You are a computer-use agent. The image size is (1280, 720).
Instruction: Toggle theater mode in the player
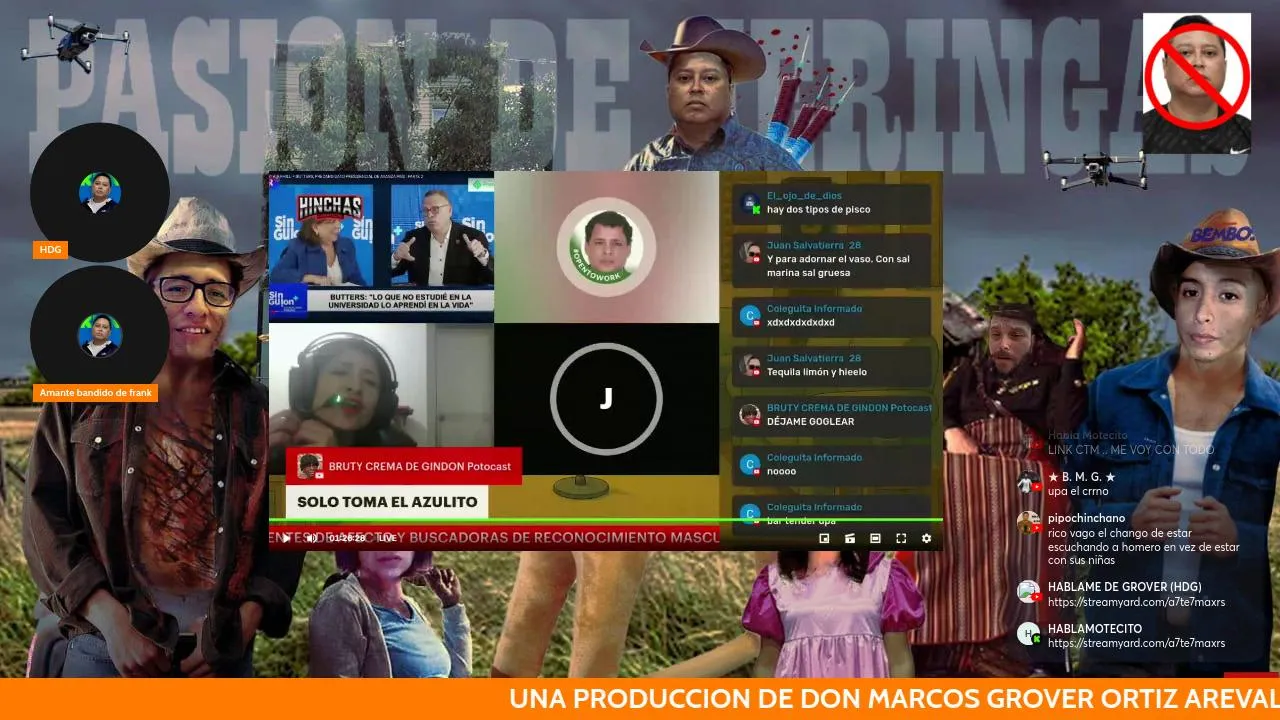click(x=875, y=538)
